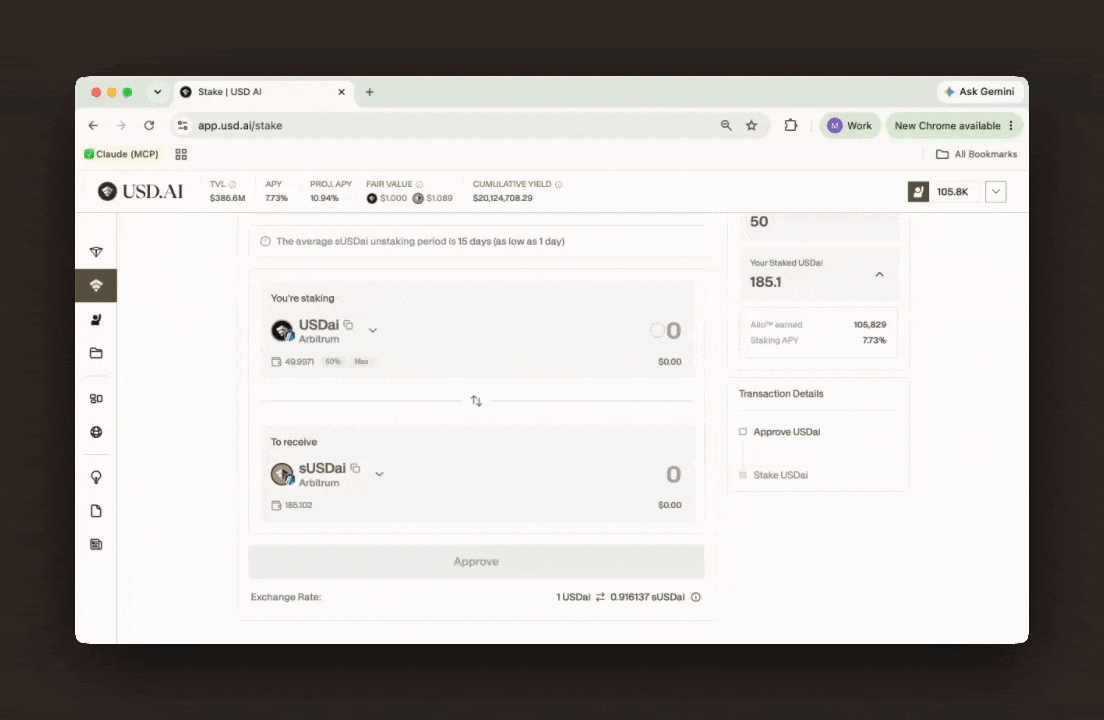1104x720 pixels.
Task: Reload the page
Action: [149, 125]
